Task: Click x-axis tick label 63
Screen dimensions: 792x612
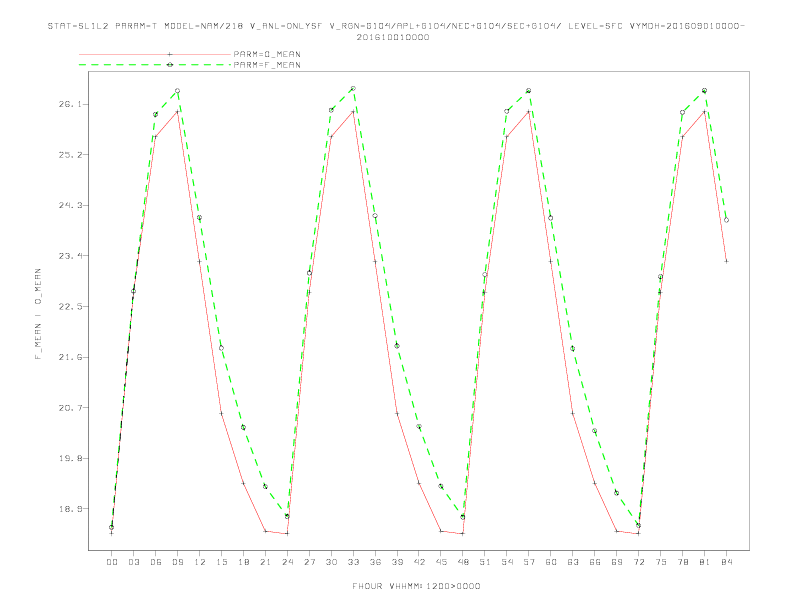Action: click(573, 562)
